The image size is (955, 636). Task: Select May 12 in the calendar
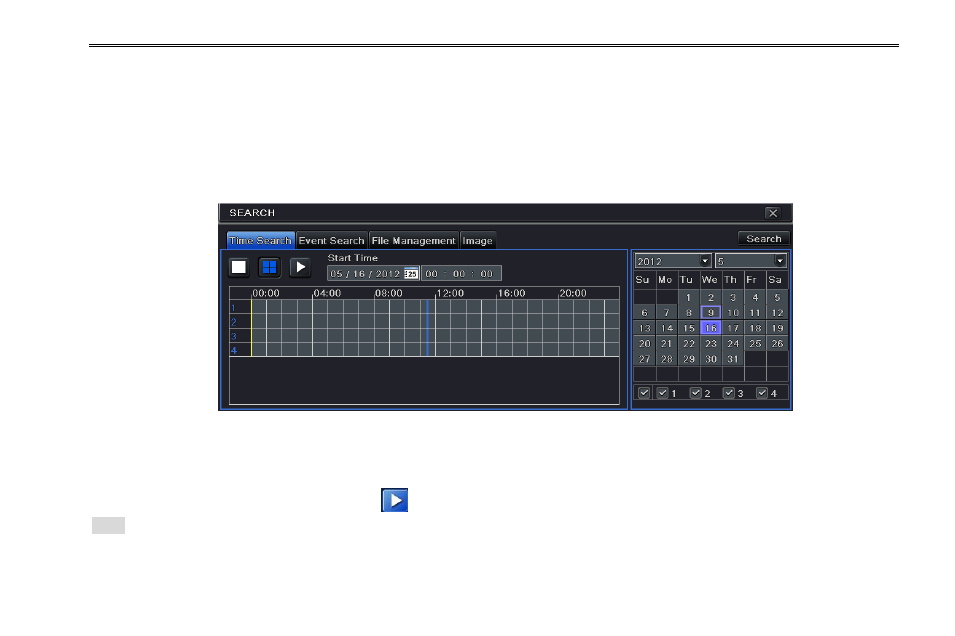coord(777,313)
